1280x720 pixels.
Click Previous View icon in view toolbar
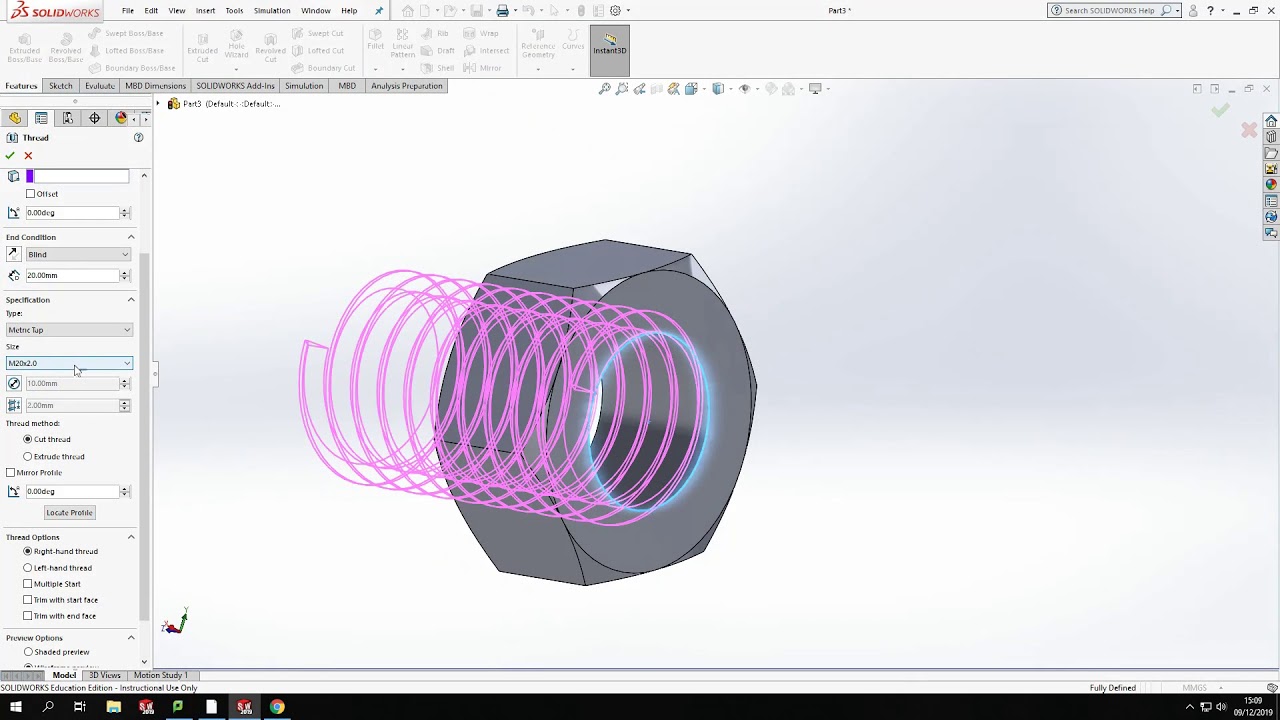[x=640, y=89]
